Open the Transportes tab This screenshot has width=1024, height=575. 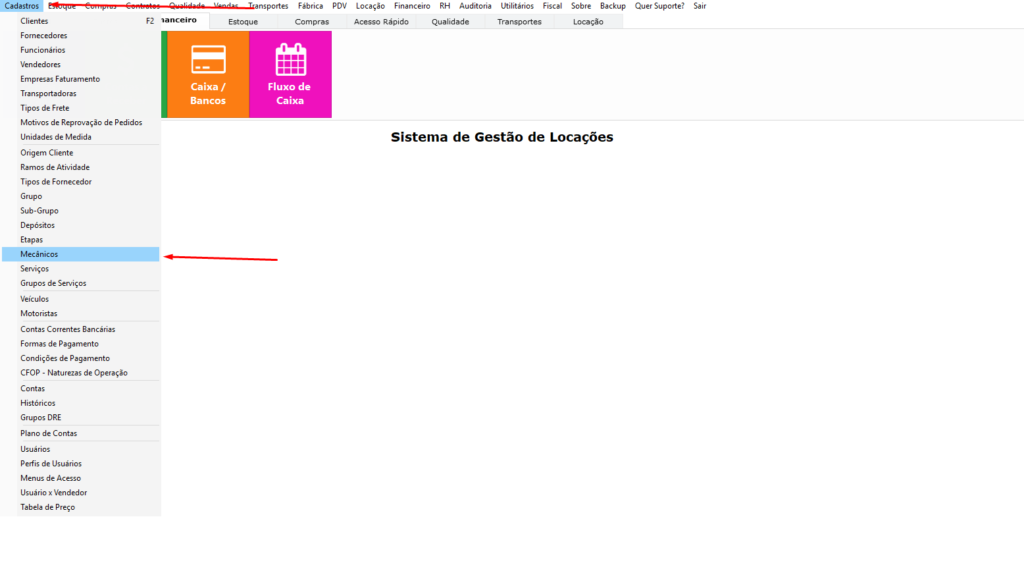[x=519, y=21]
